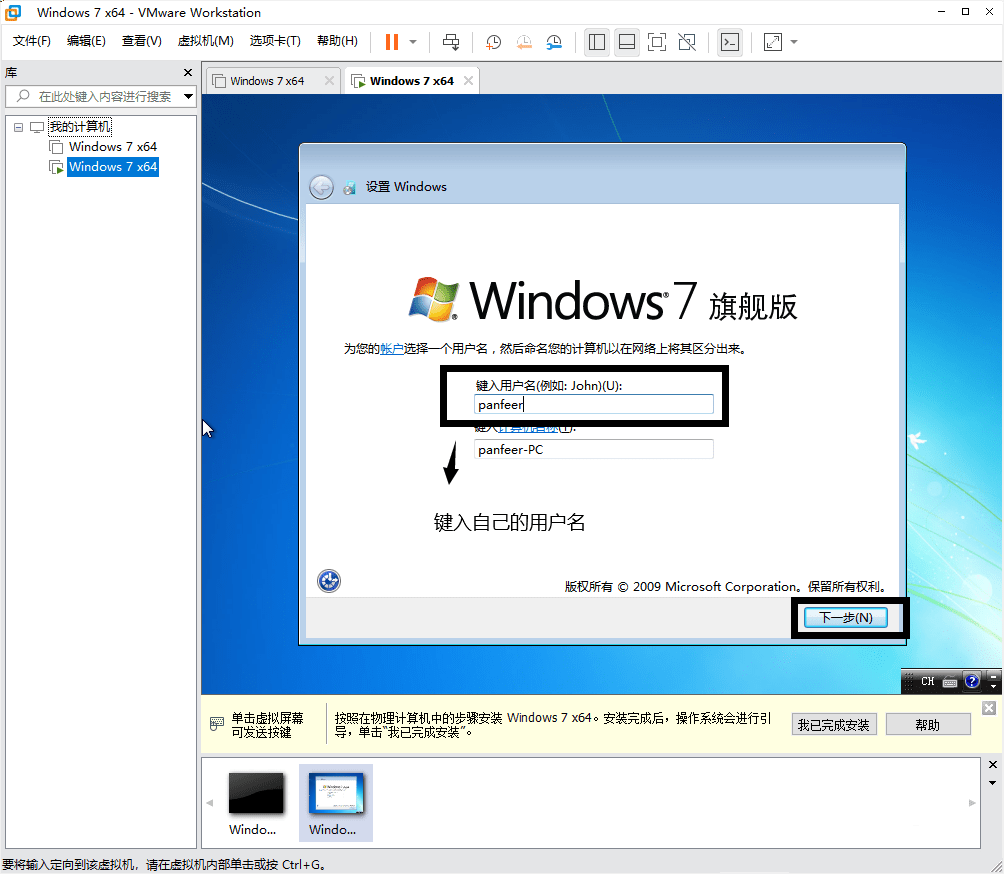The image size is (1004, 874).
Task: Collapse the 我的计算机 tree node
Action: (19, 127)
